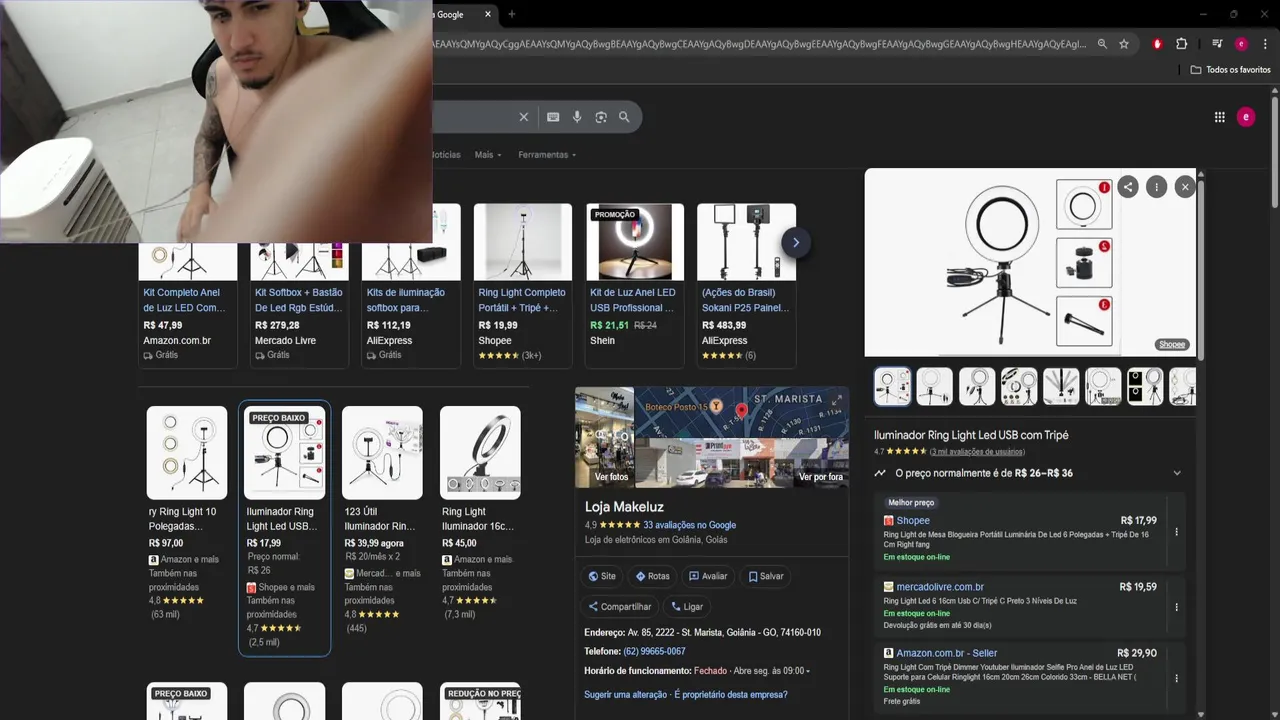Click Sugerir uma alteração link
This screenshot has width=1280, height=720.
tap(625, 695)
